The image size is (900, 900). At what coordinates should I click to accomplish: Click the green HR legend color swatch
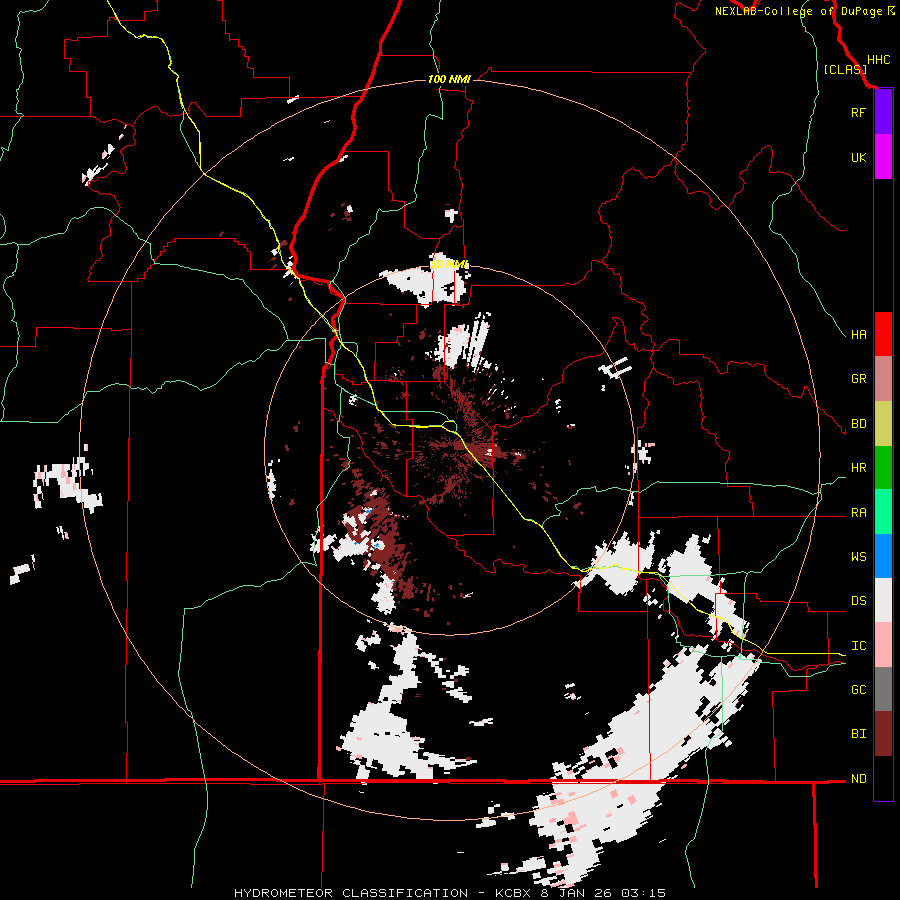(883, 468)
